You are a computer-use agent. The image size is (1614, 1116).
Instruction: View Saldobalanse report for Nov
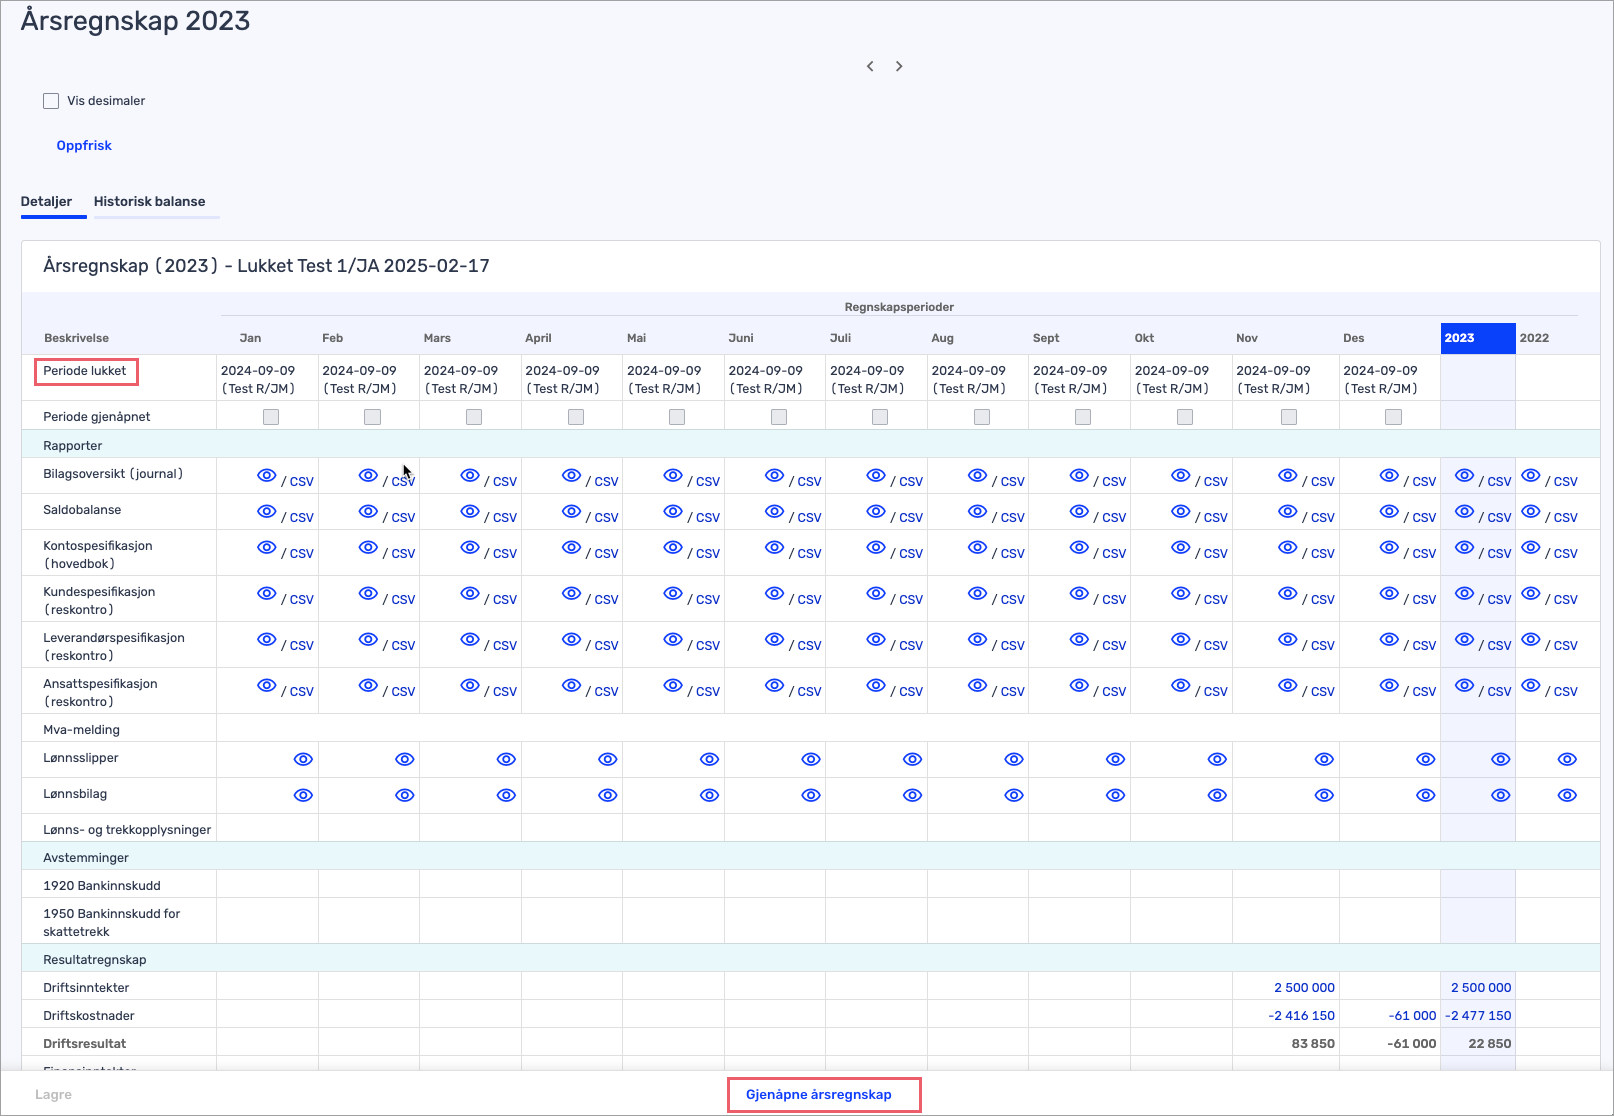point(1288,512)
